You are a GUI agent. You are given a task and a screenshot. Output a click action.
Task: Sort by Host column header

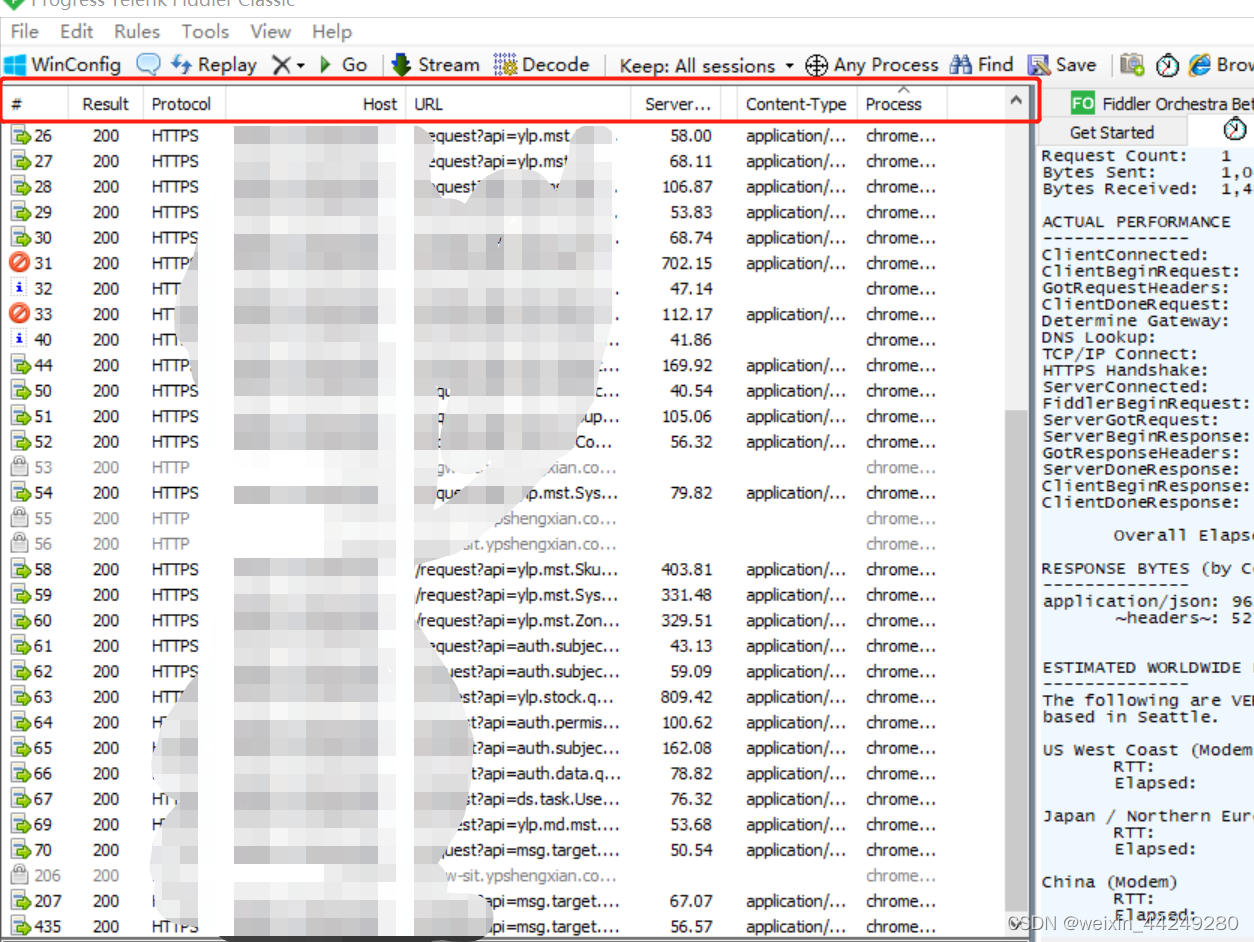pyautogui.click(x=315, y=104)
